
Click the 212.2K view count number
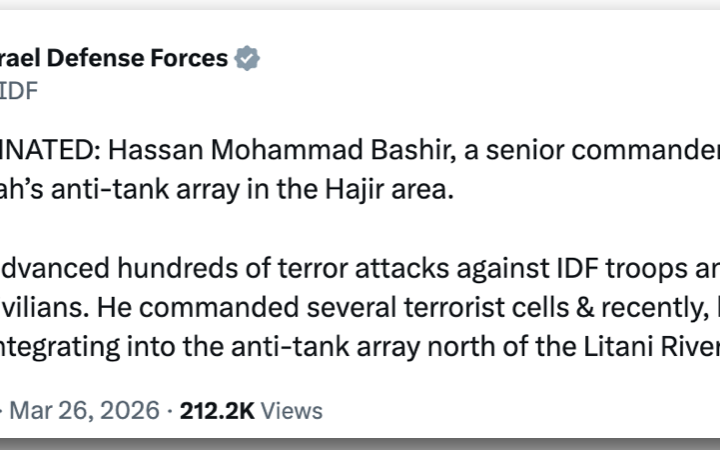(x=217, y=410)
